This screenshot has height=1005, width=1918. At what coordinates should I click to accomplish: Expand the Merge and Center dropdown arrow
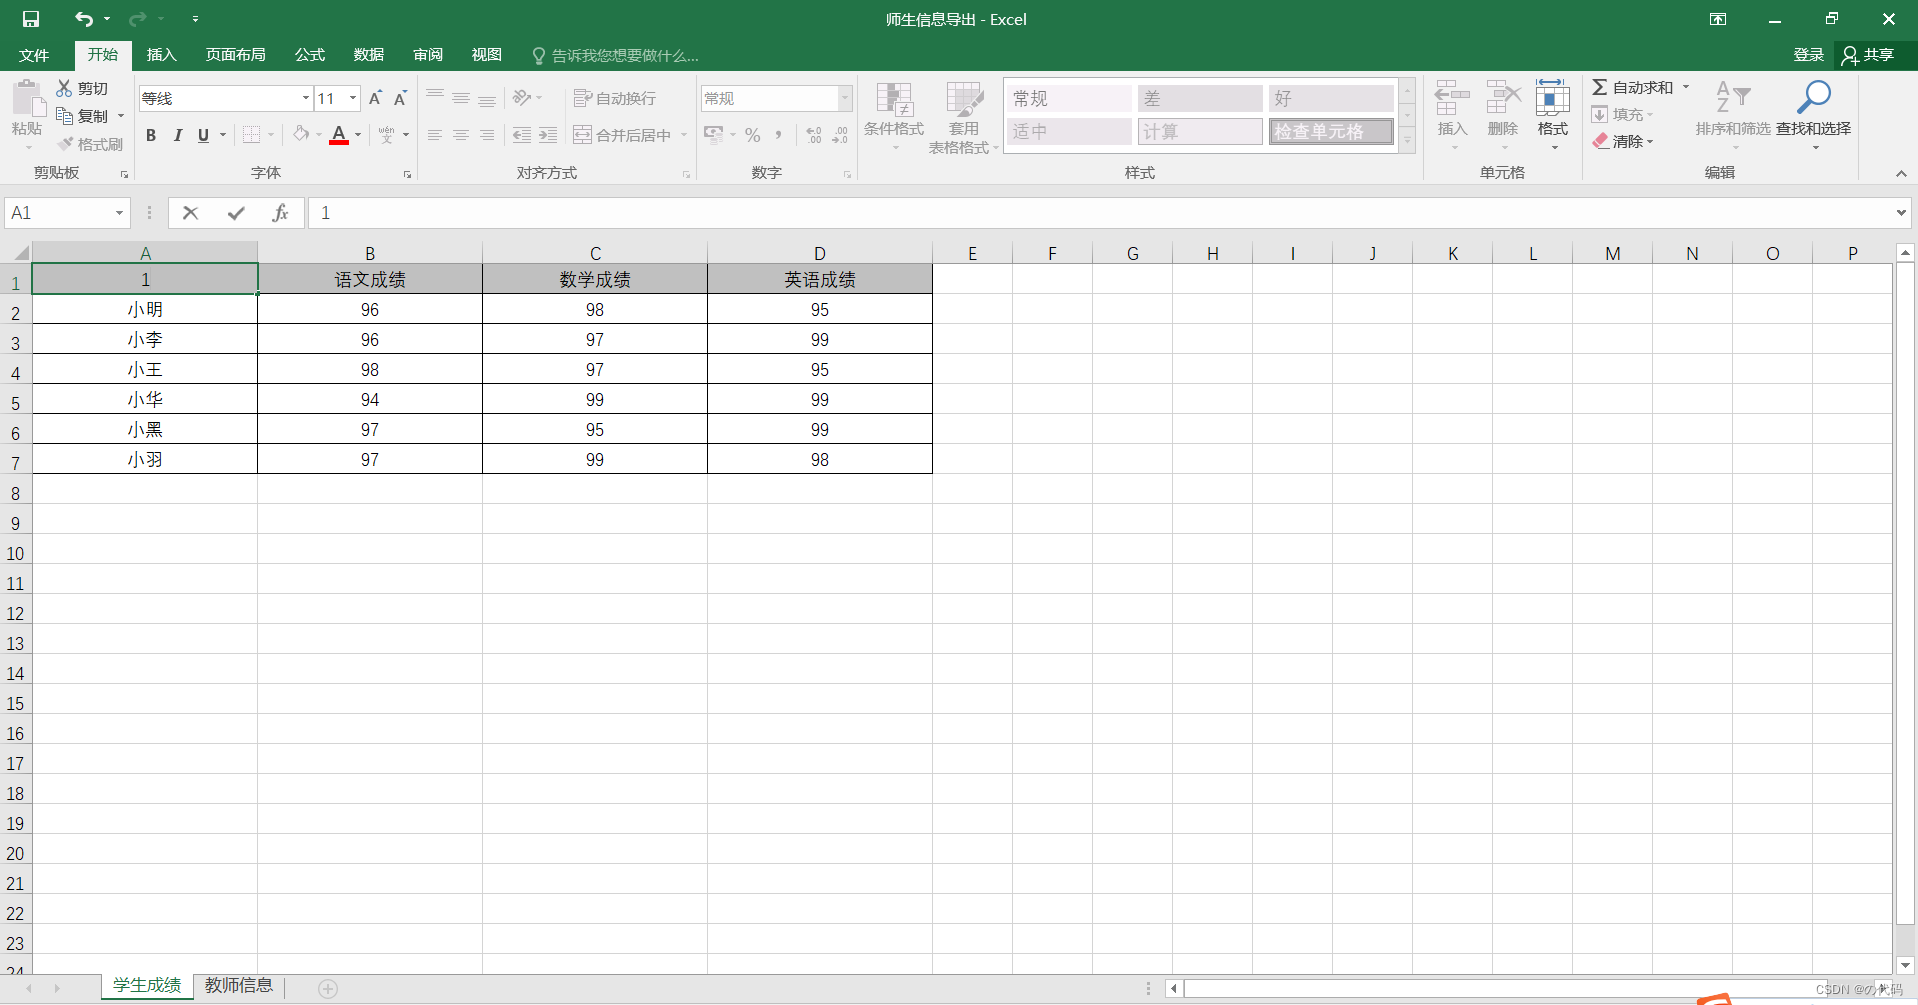coord(684,135)
